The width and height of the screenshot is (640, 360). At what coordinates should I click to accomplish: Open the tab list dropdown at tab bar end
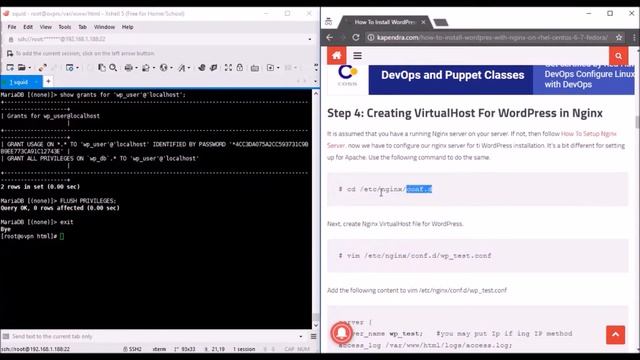pyautogui.click(x=316, y=82)
